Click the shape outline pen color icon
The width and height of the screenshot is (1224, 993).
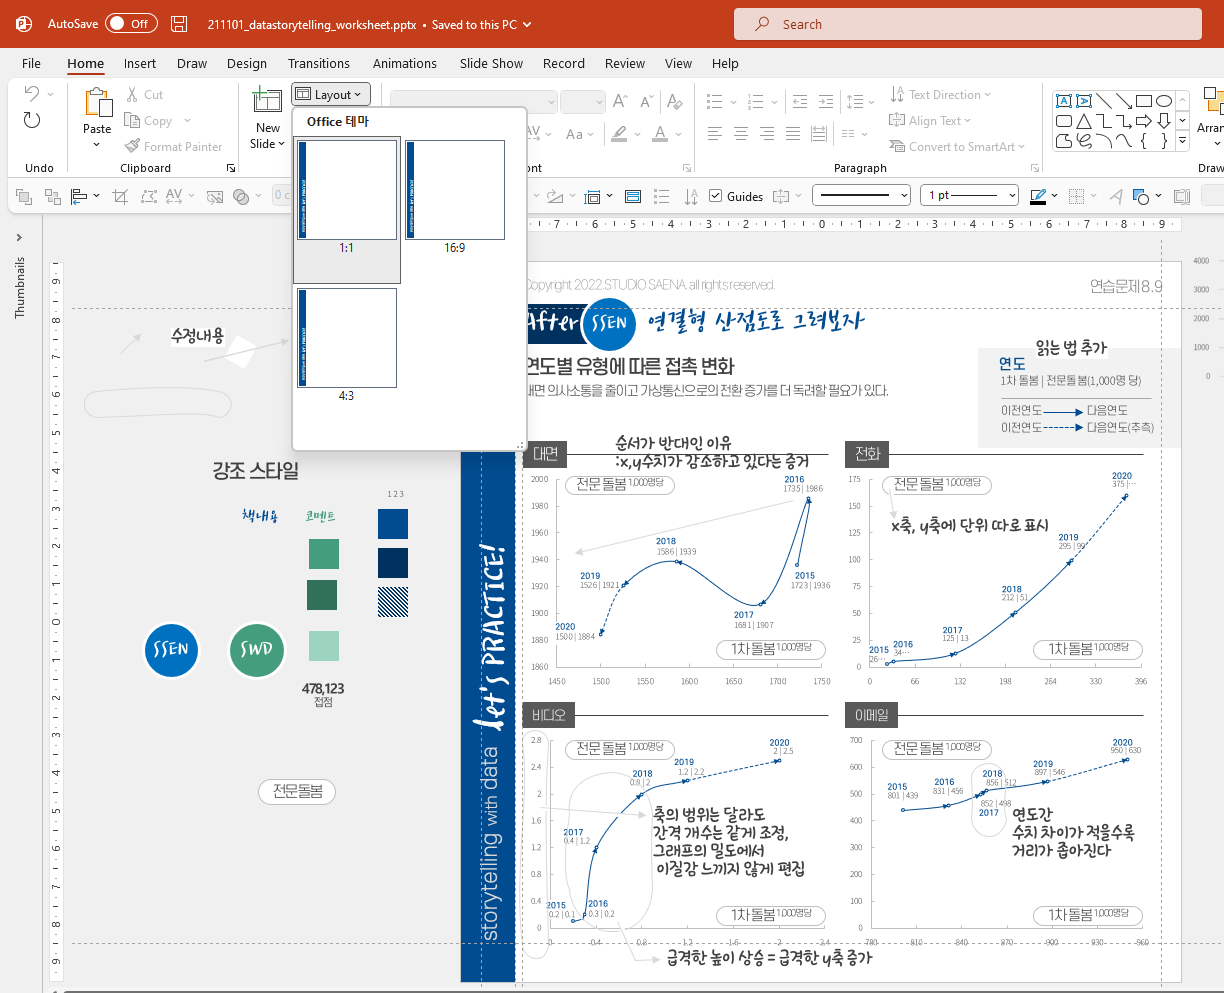[1038, 196]
